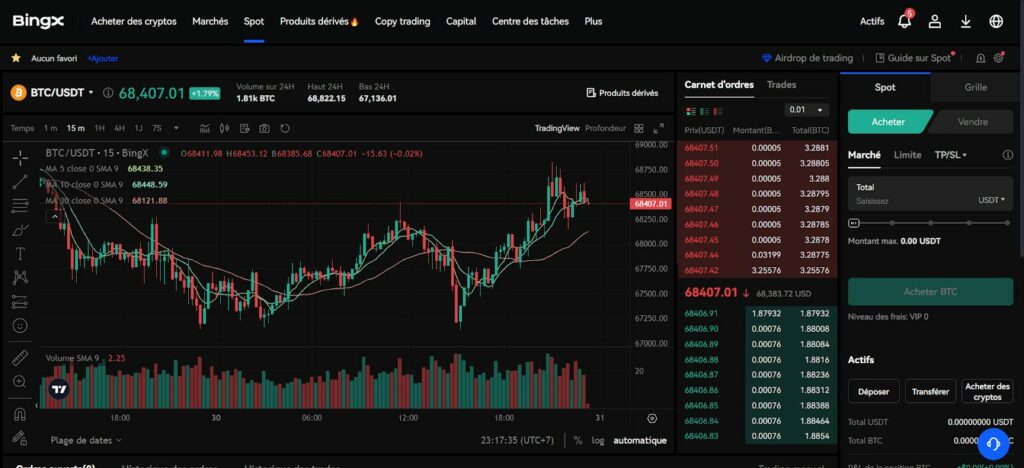
Task: Toggle the logarithmic scale (log)
Action: click(597, 440)
